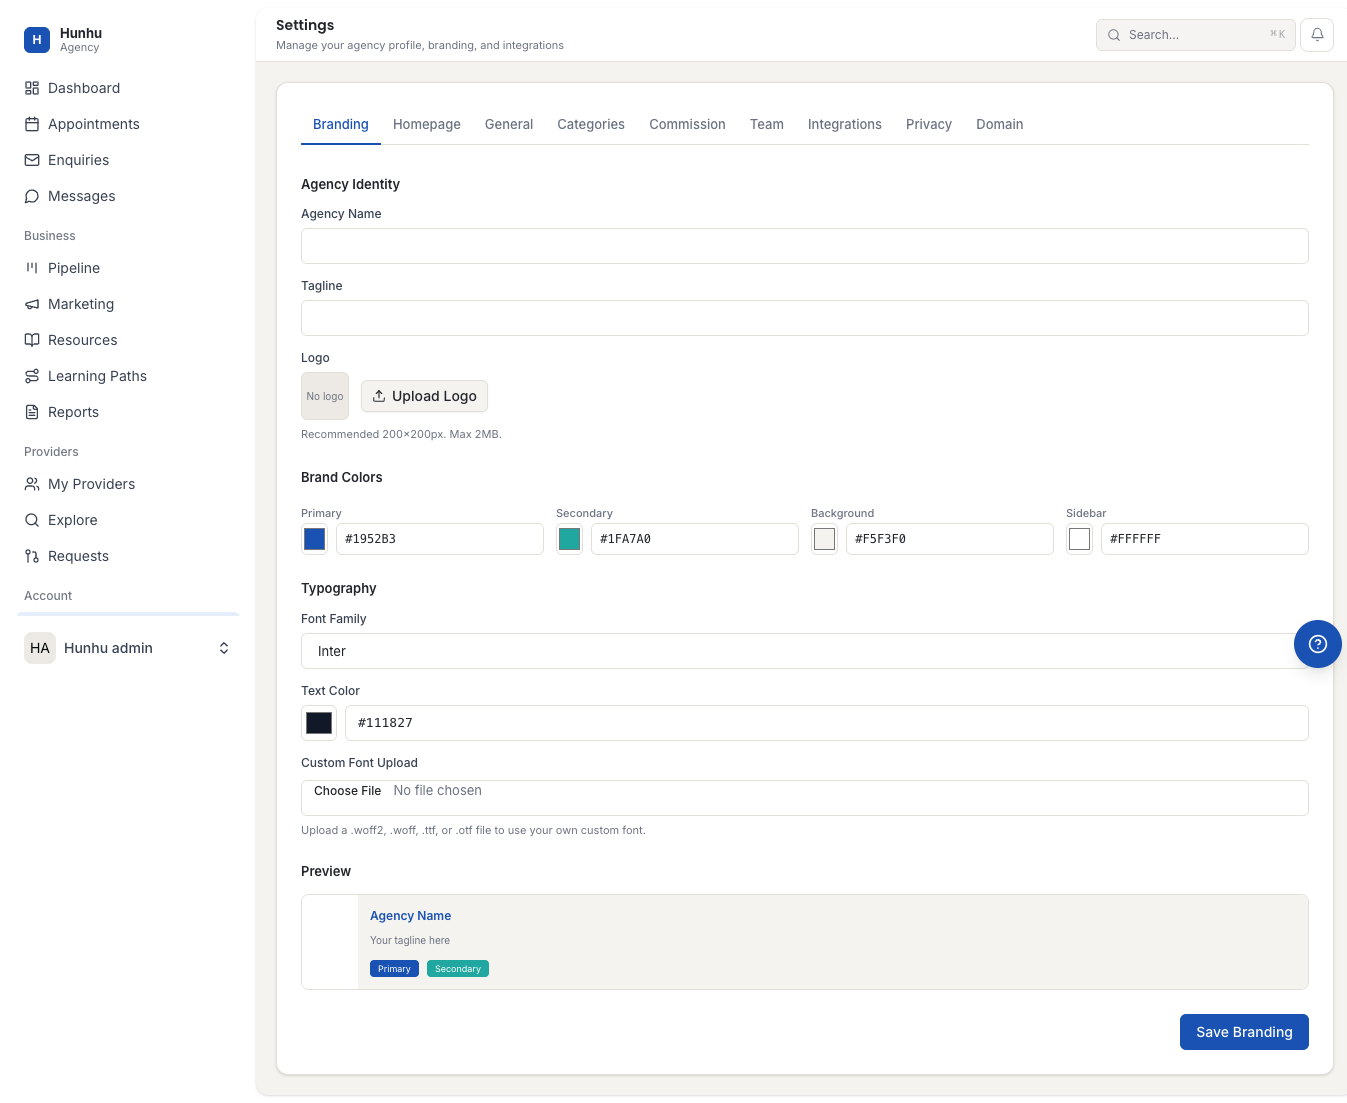Click the 'Your tagline here' preview text
The image size is (1347, 1103).
tap(410, 941)
